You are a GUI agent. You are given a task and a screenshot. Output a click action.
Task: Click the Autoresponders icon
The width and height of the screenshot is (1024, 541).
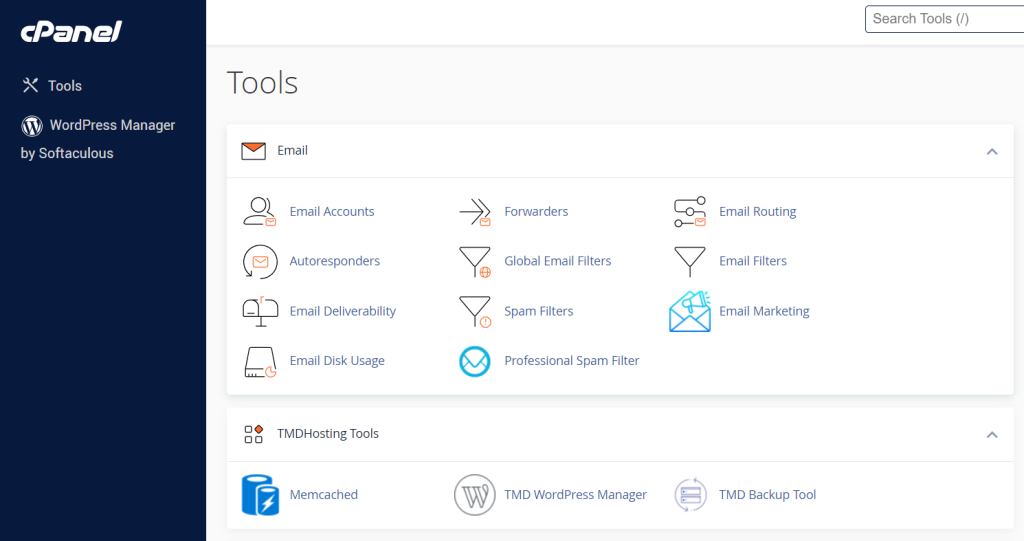click(260, 261)
